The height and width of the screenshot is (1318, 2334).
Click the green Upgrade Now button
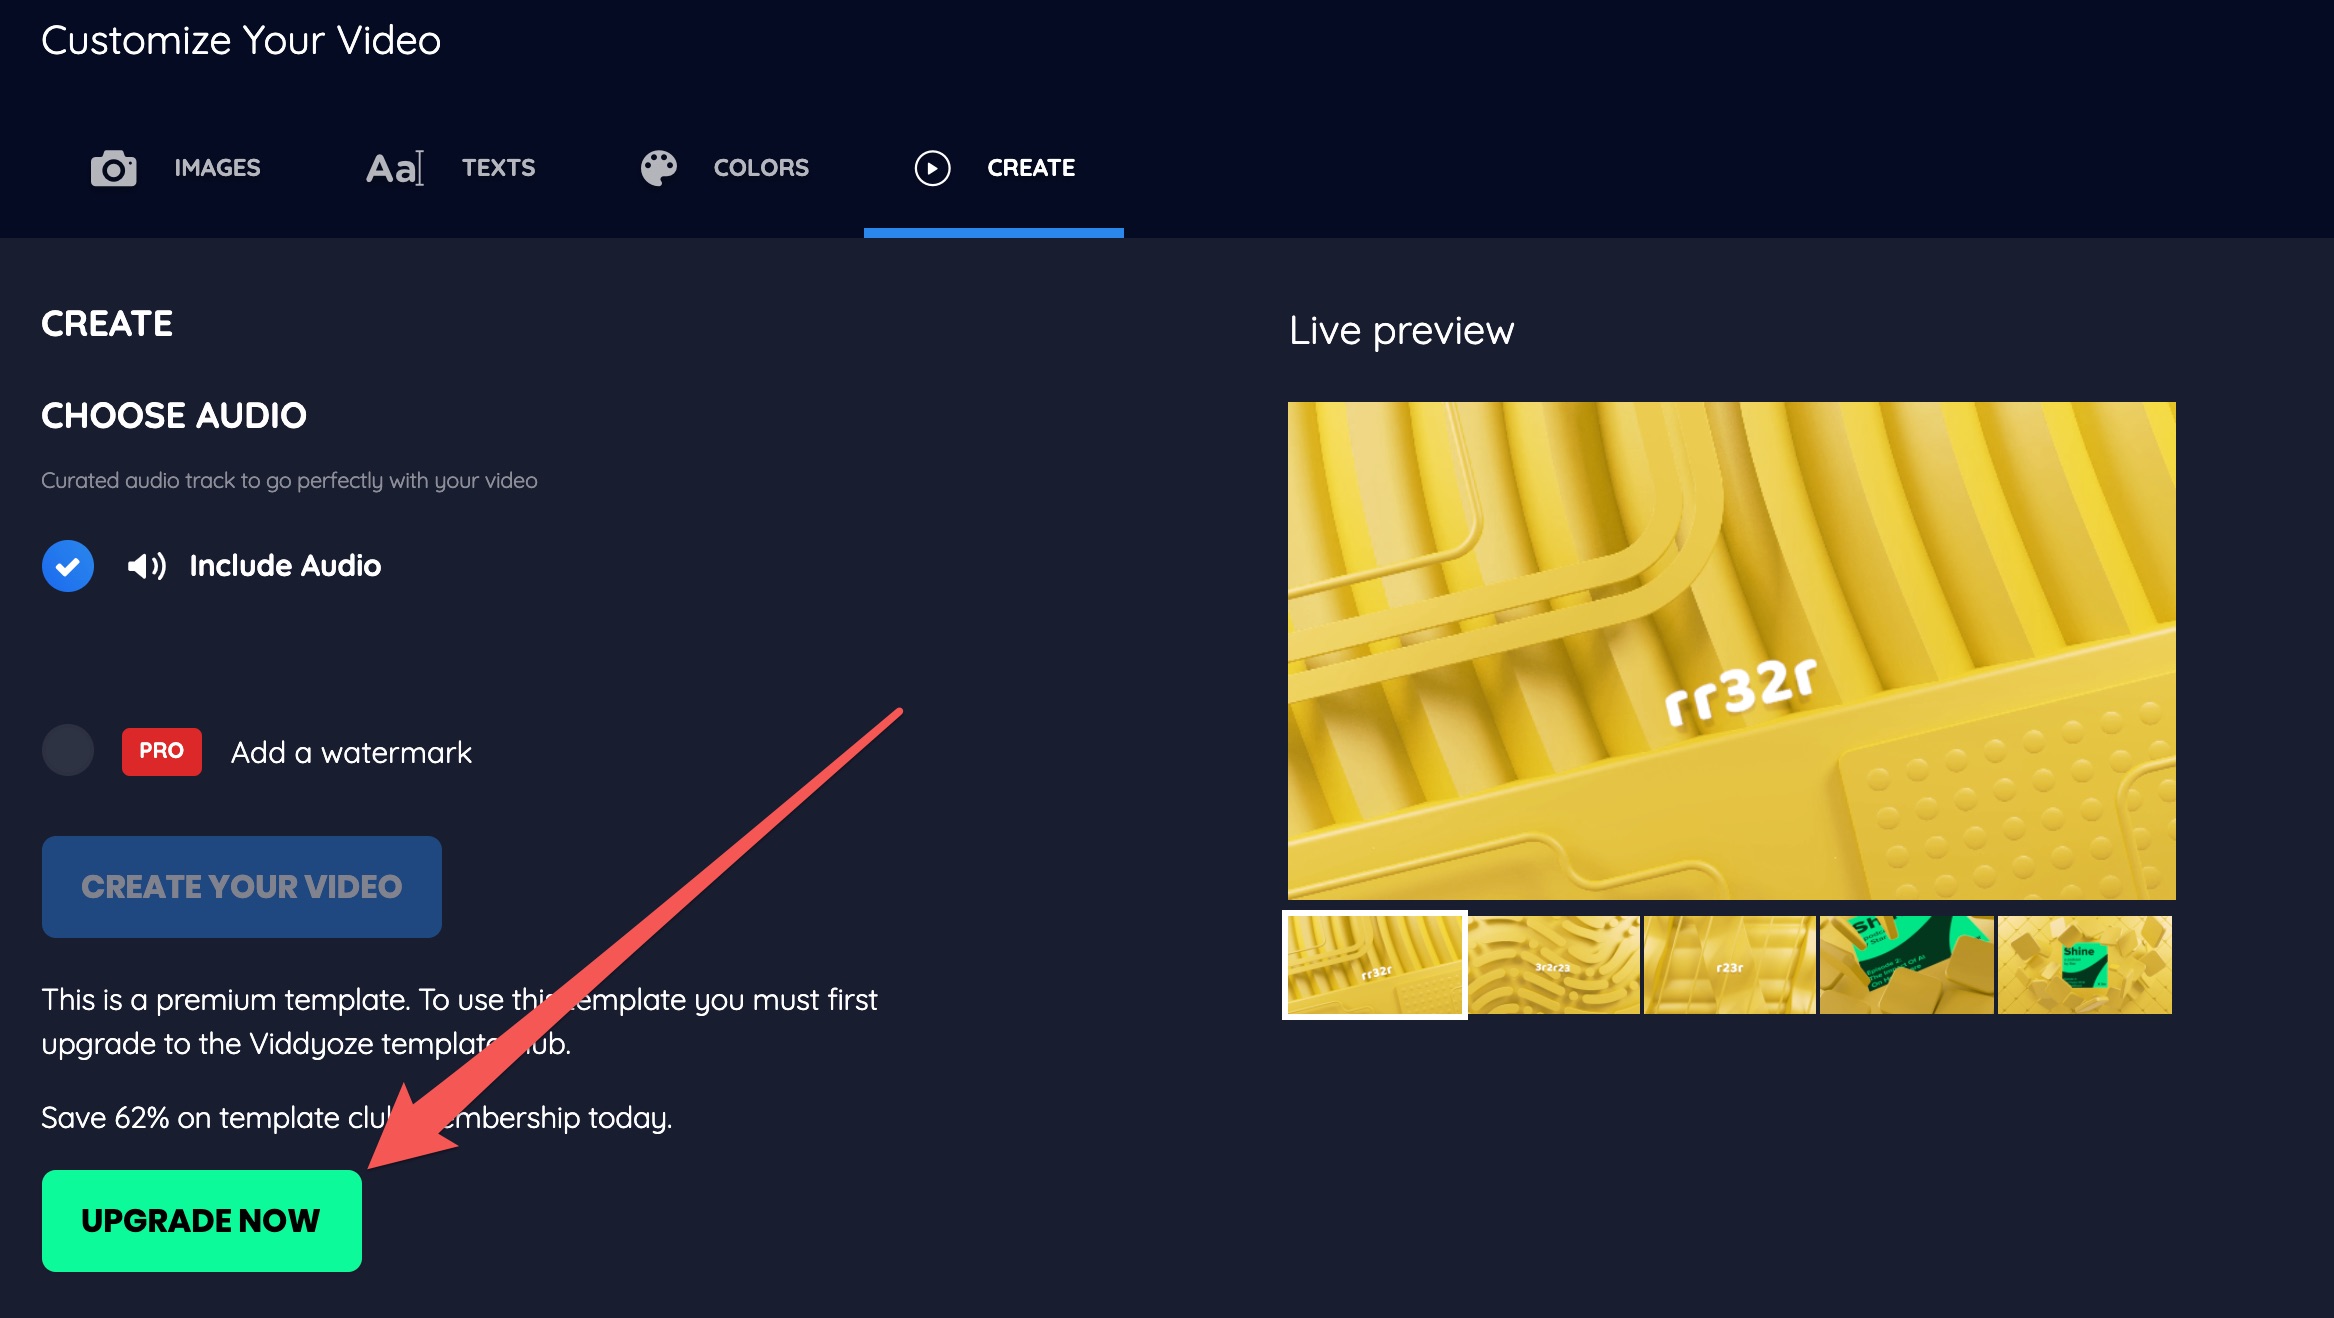tap(201, 1220)
